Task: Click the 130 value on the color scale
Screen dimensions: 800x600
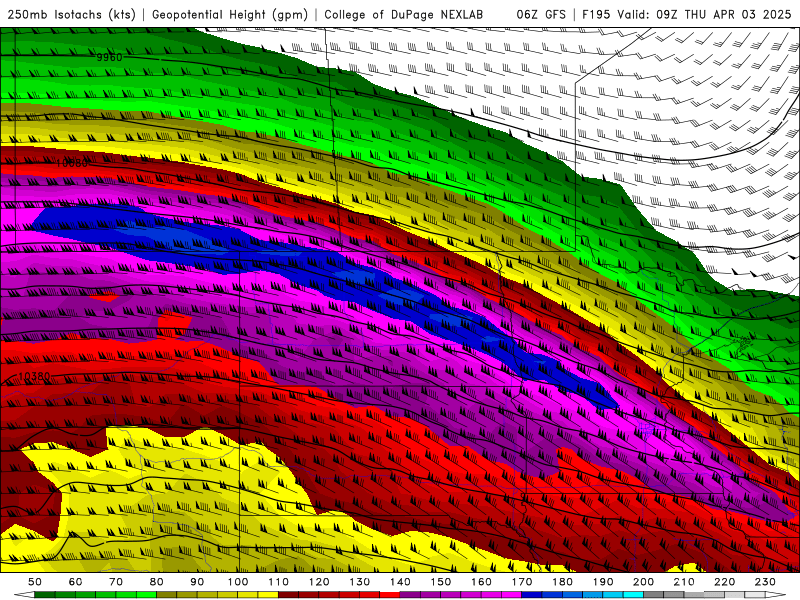Action: (x=360, y=582)
